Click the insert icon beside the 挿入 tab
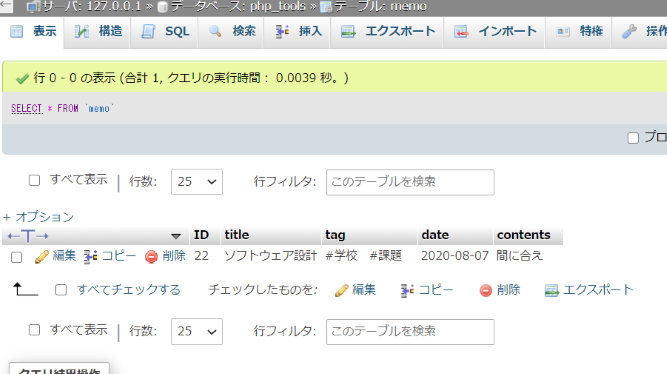Viewport: 667px width, 374px height. pyautogui.click(x=282, y=31)
